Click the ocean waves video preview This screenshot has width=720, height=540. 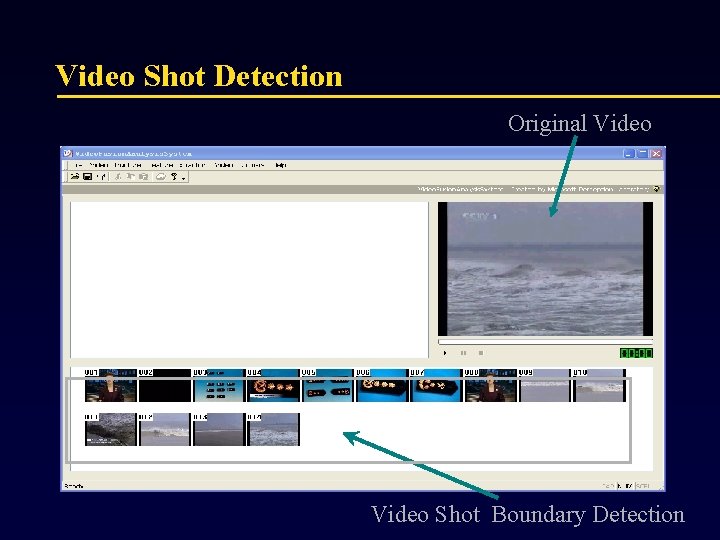(545, 269)
